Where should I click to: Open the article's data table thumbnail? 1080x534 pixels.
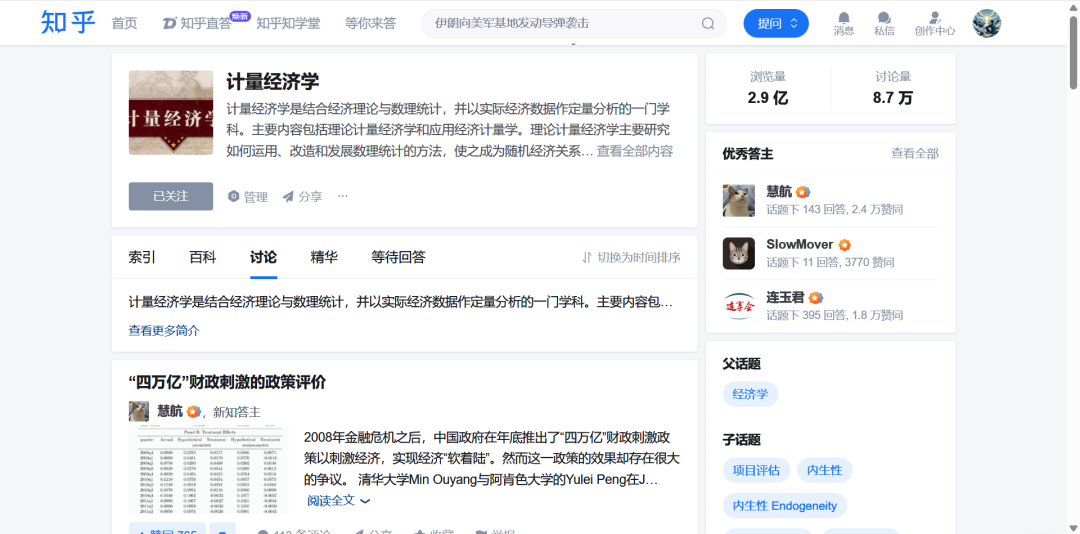coord(209,471)
